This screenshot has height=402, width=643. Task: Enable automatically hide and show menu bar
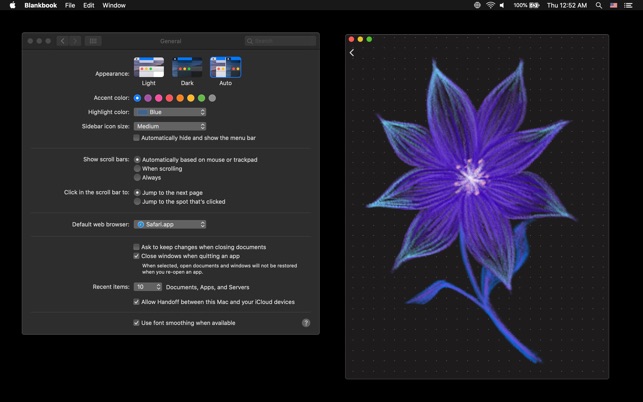point(137,138)
